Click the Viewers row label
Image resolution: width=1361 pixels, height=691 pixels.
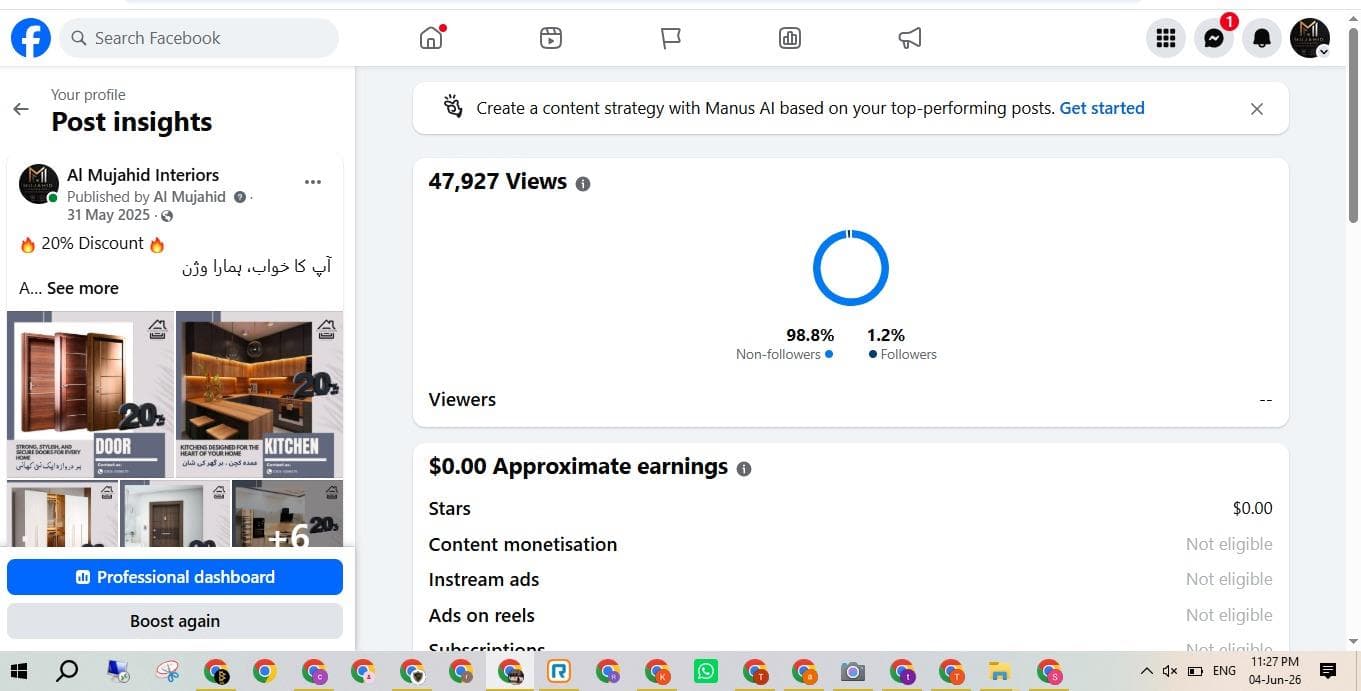pyautogui.click(x=462, y=399)
